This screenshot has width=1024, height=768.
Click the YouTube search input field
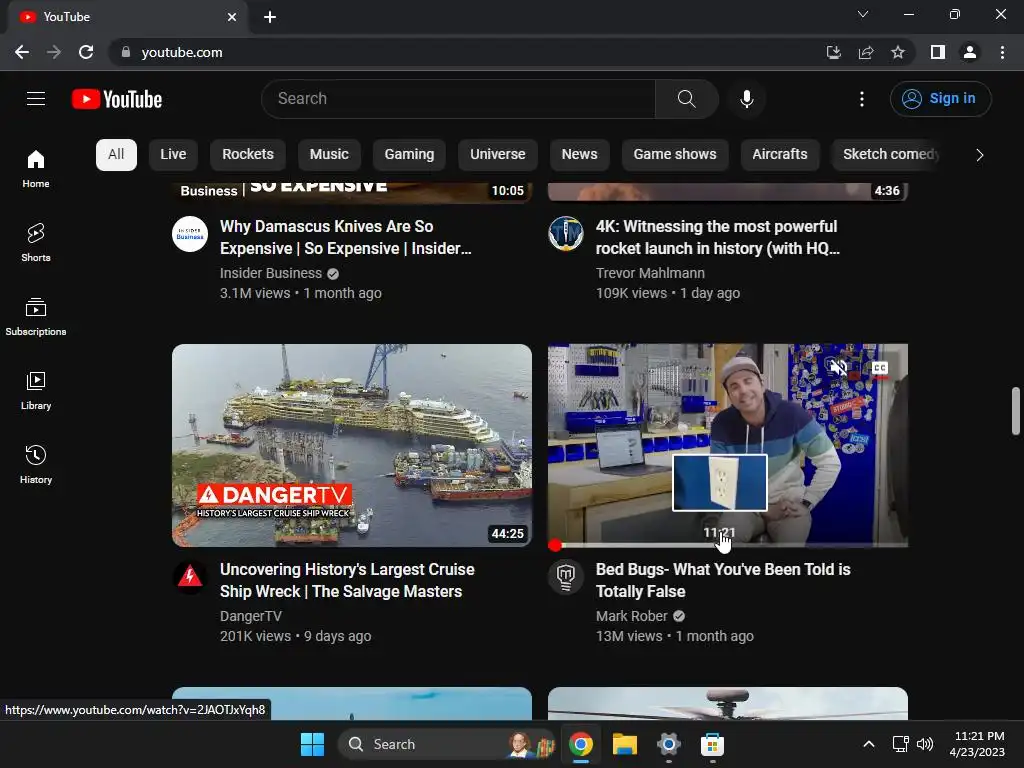coord(458,99)
